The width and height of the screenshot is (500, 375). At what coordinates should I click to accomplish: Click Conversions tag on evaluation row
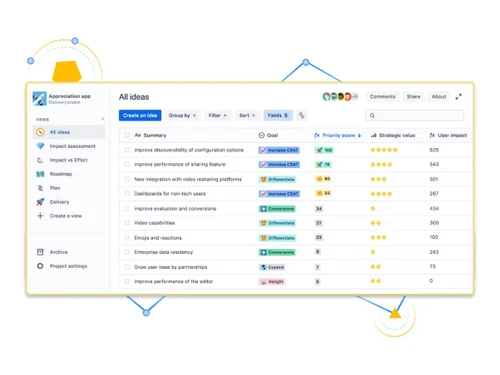tap(277, 209)
